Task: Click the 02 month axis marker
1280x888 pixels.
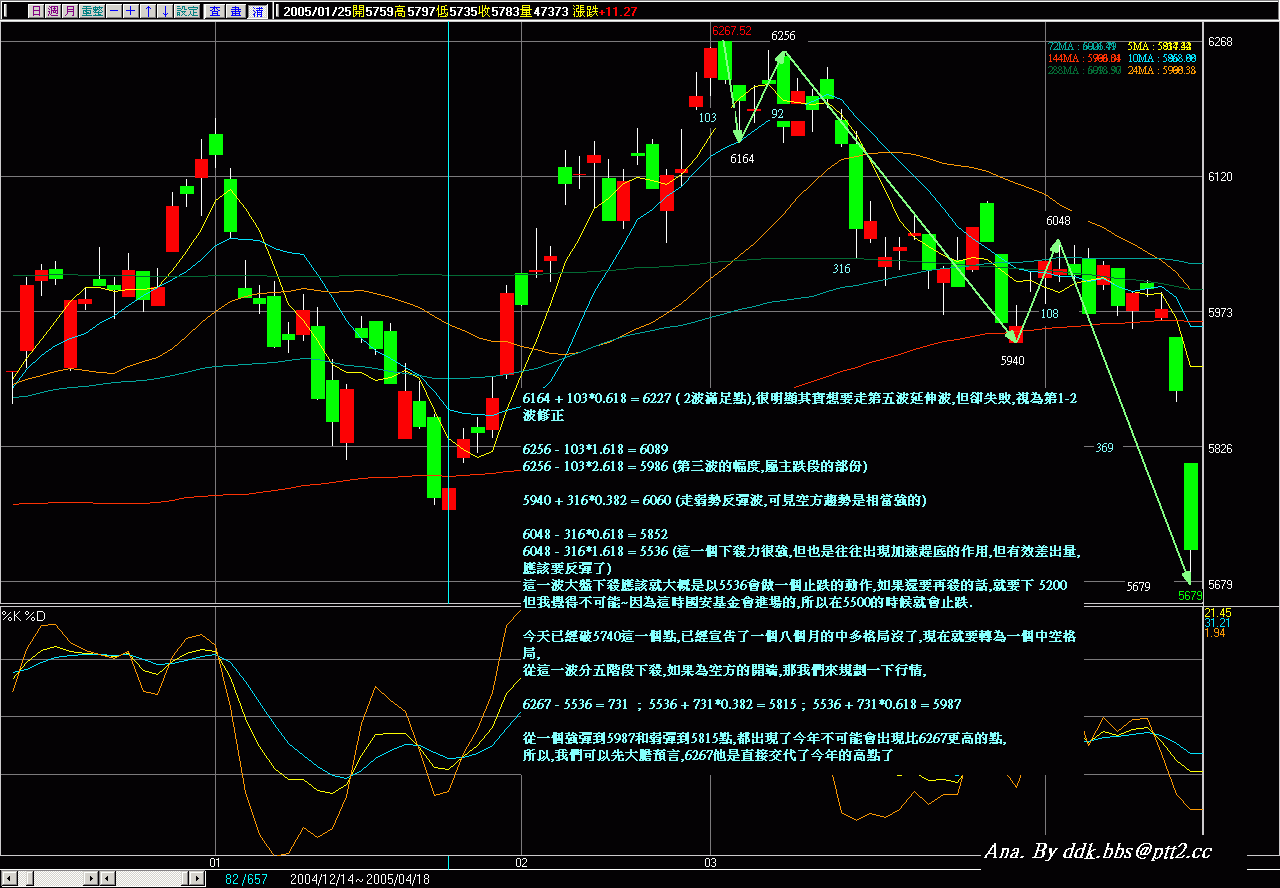Action: tap(521, 861)
